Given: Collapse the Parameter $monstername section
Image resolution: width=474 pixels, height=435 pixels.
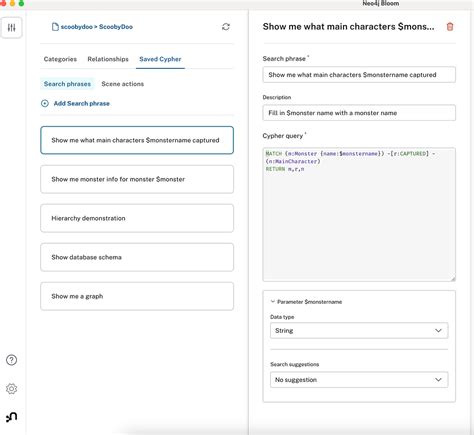Looking at the screenshot, I should pos(272,302).
